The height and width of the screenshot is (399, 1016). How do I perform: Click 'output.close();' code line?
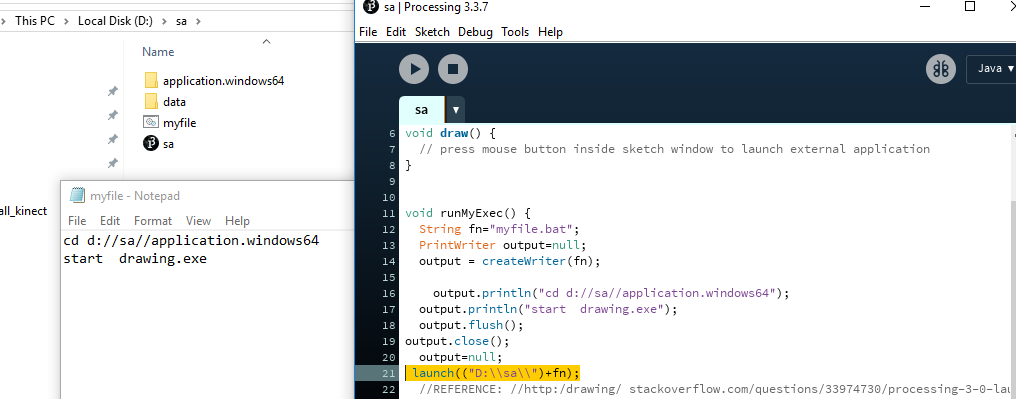[457, 341]
